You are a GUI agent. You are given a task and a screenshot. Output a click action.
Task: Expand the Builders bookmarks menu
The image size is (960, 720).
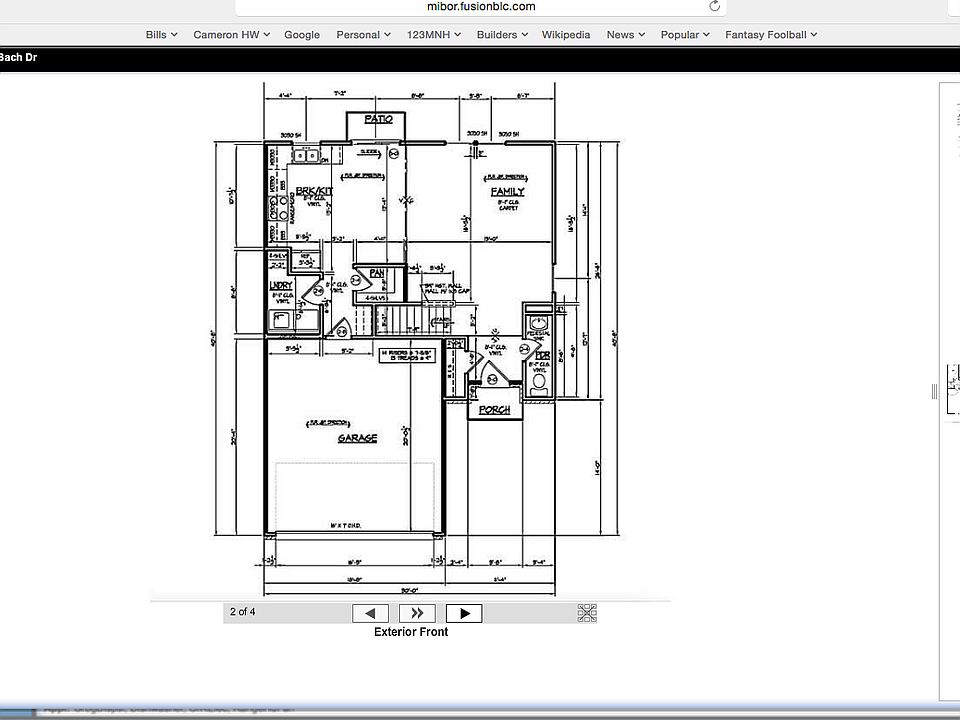[502, 35]
